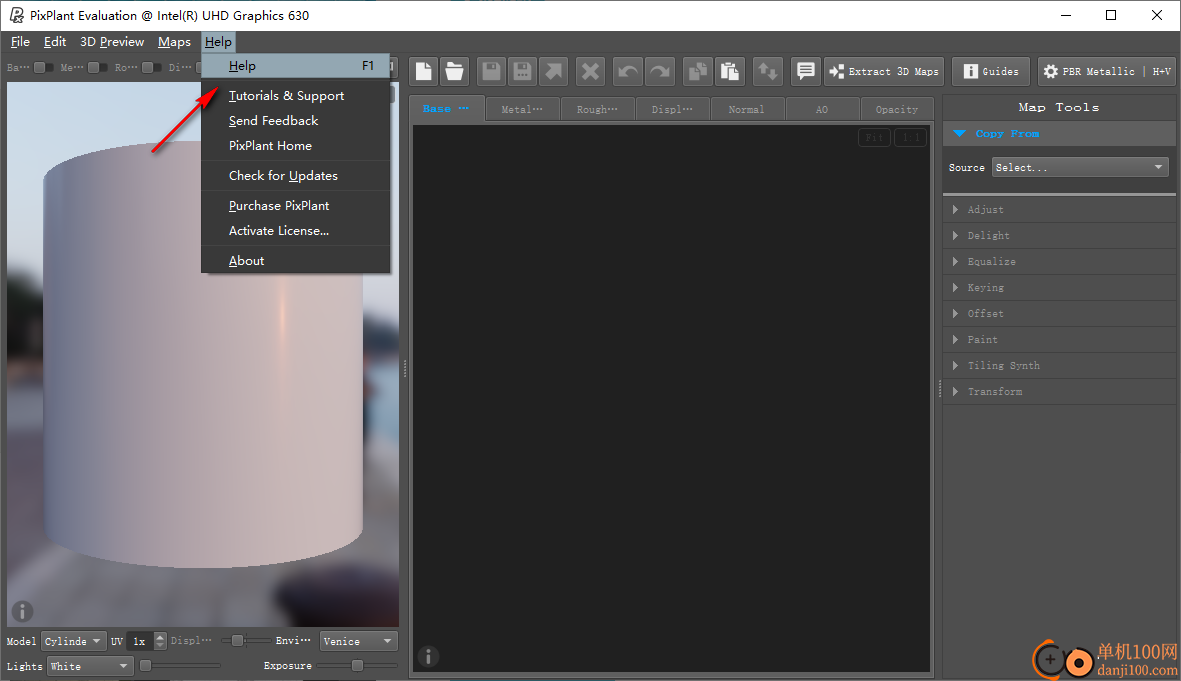1181x681 pixels.
Task: Click the Redo arrow icon
Action: coord(659,72)
